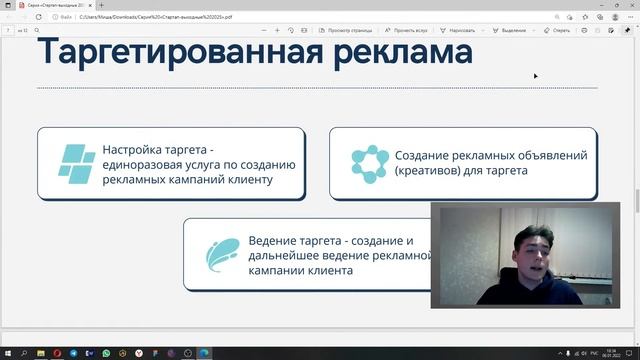Click the Ведение таргета card
This screenshot has height=360, width=640.
[307, 255]
